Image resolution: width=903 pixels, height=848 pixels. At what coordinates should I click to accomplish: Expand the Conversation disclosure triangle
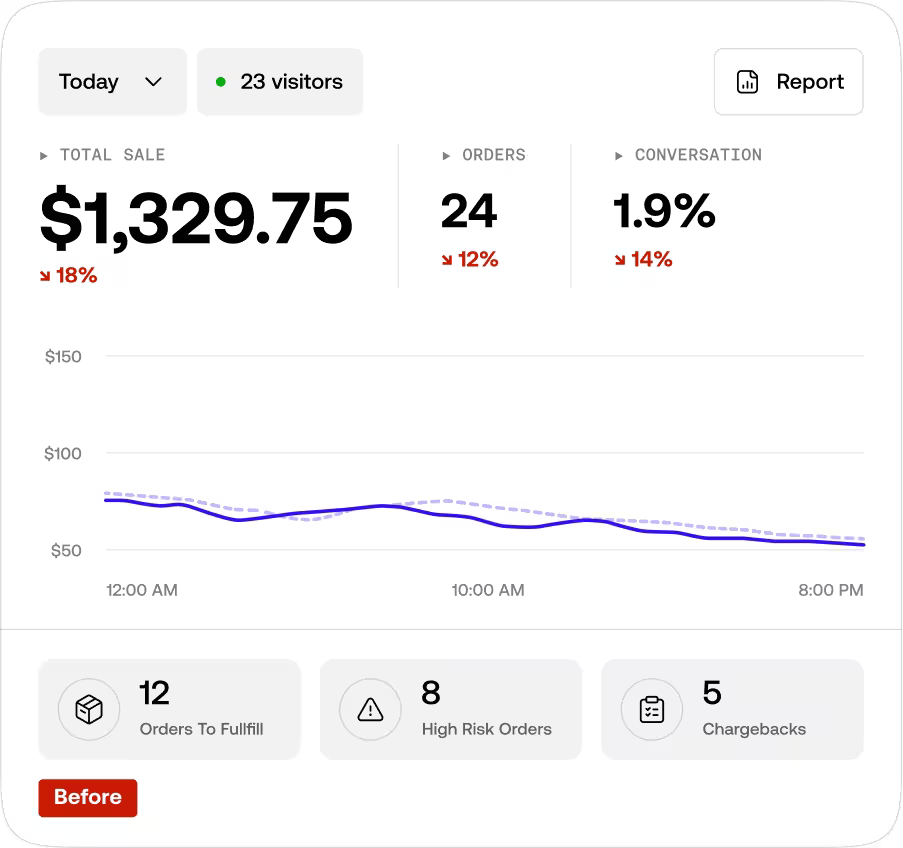619,156
